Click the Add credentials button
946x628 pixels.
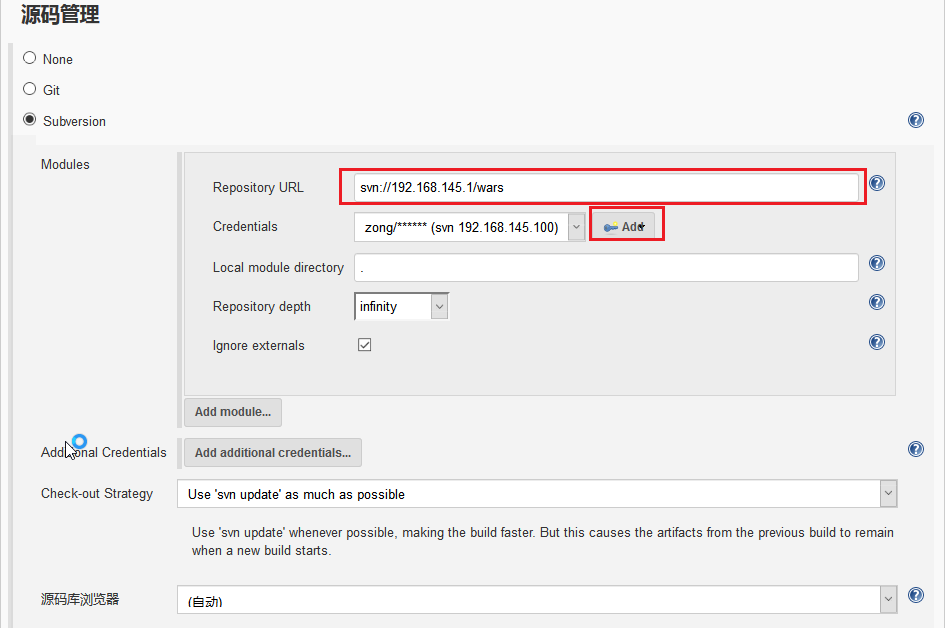pyautogui.click(x=627, y=227)
